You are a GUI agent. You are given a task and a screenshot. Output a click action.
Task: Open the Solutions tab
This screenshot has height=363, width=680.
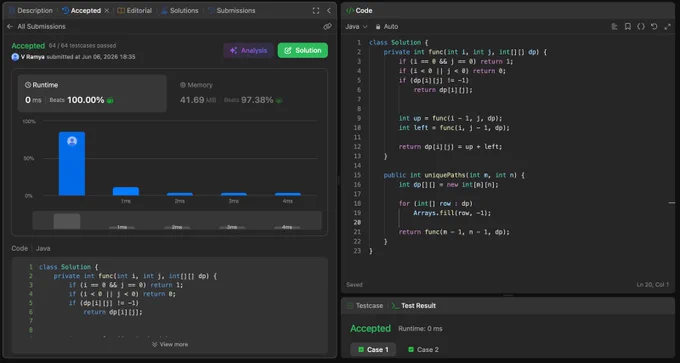[x=180, y=10]
